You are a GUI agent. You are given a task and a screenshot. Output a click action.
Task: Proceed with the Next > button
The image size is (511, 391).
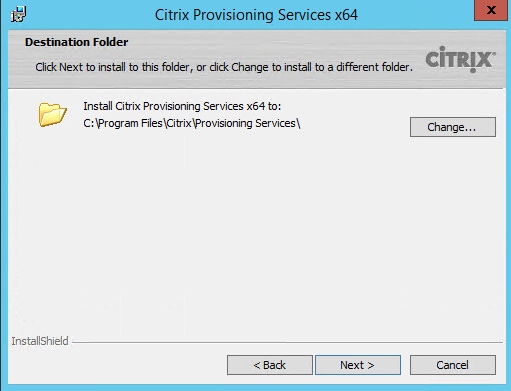click(358, 365)
